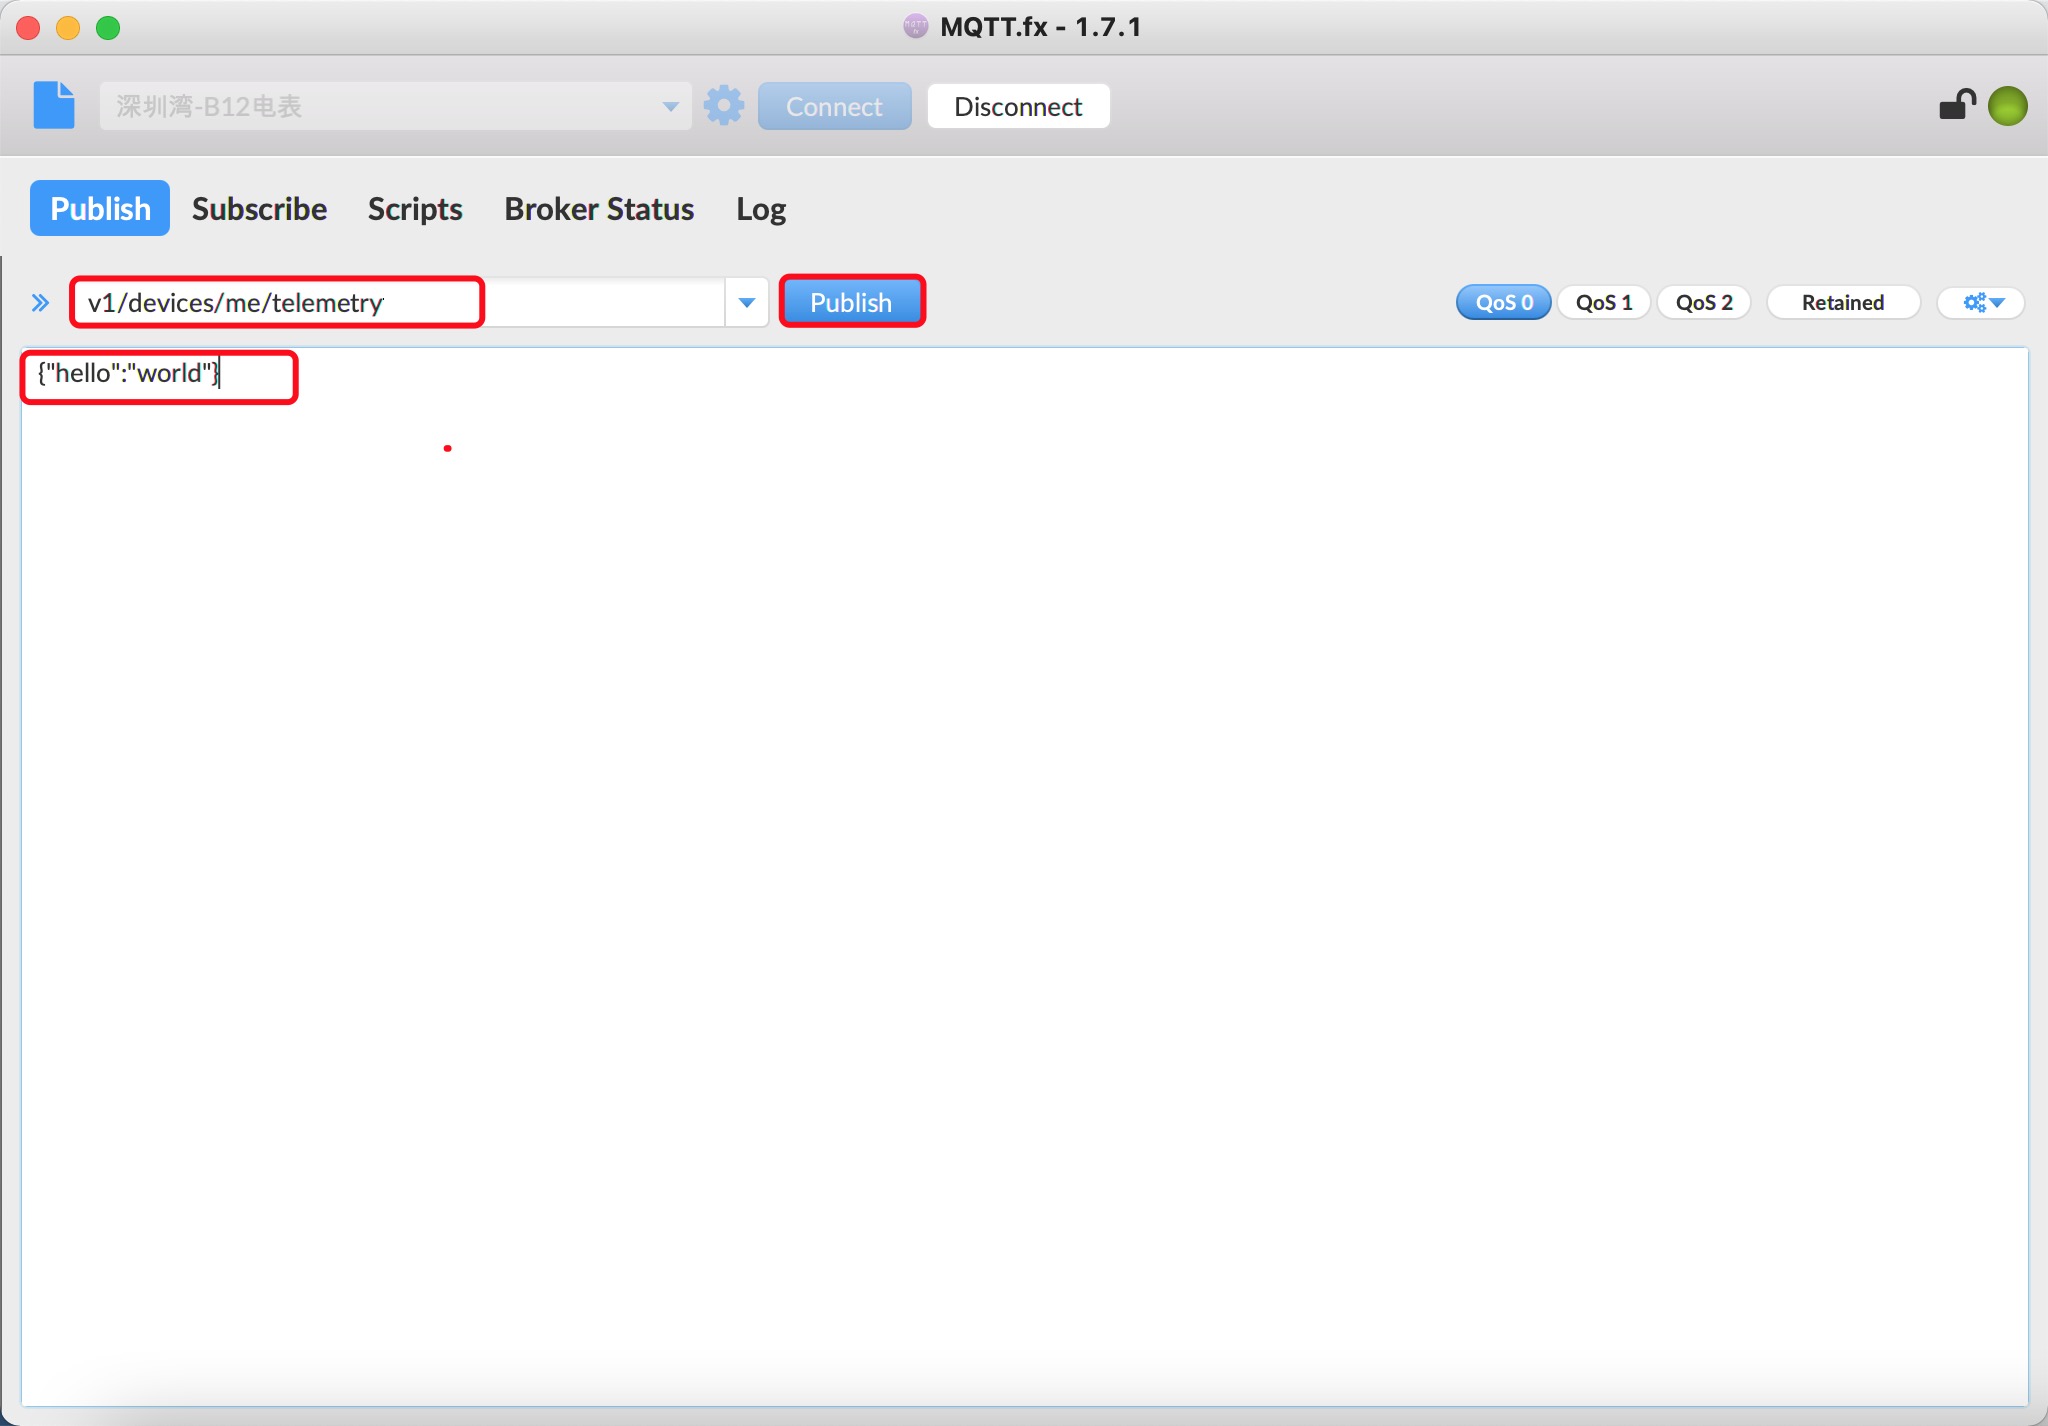Open the publish options gears dropdown
Image resolution: width=2048 pixels, height=1426 pixels.
pos(1981,302)
